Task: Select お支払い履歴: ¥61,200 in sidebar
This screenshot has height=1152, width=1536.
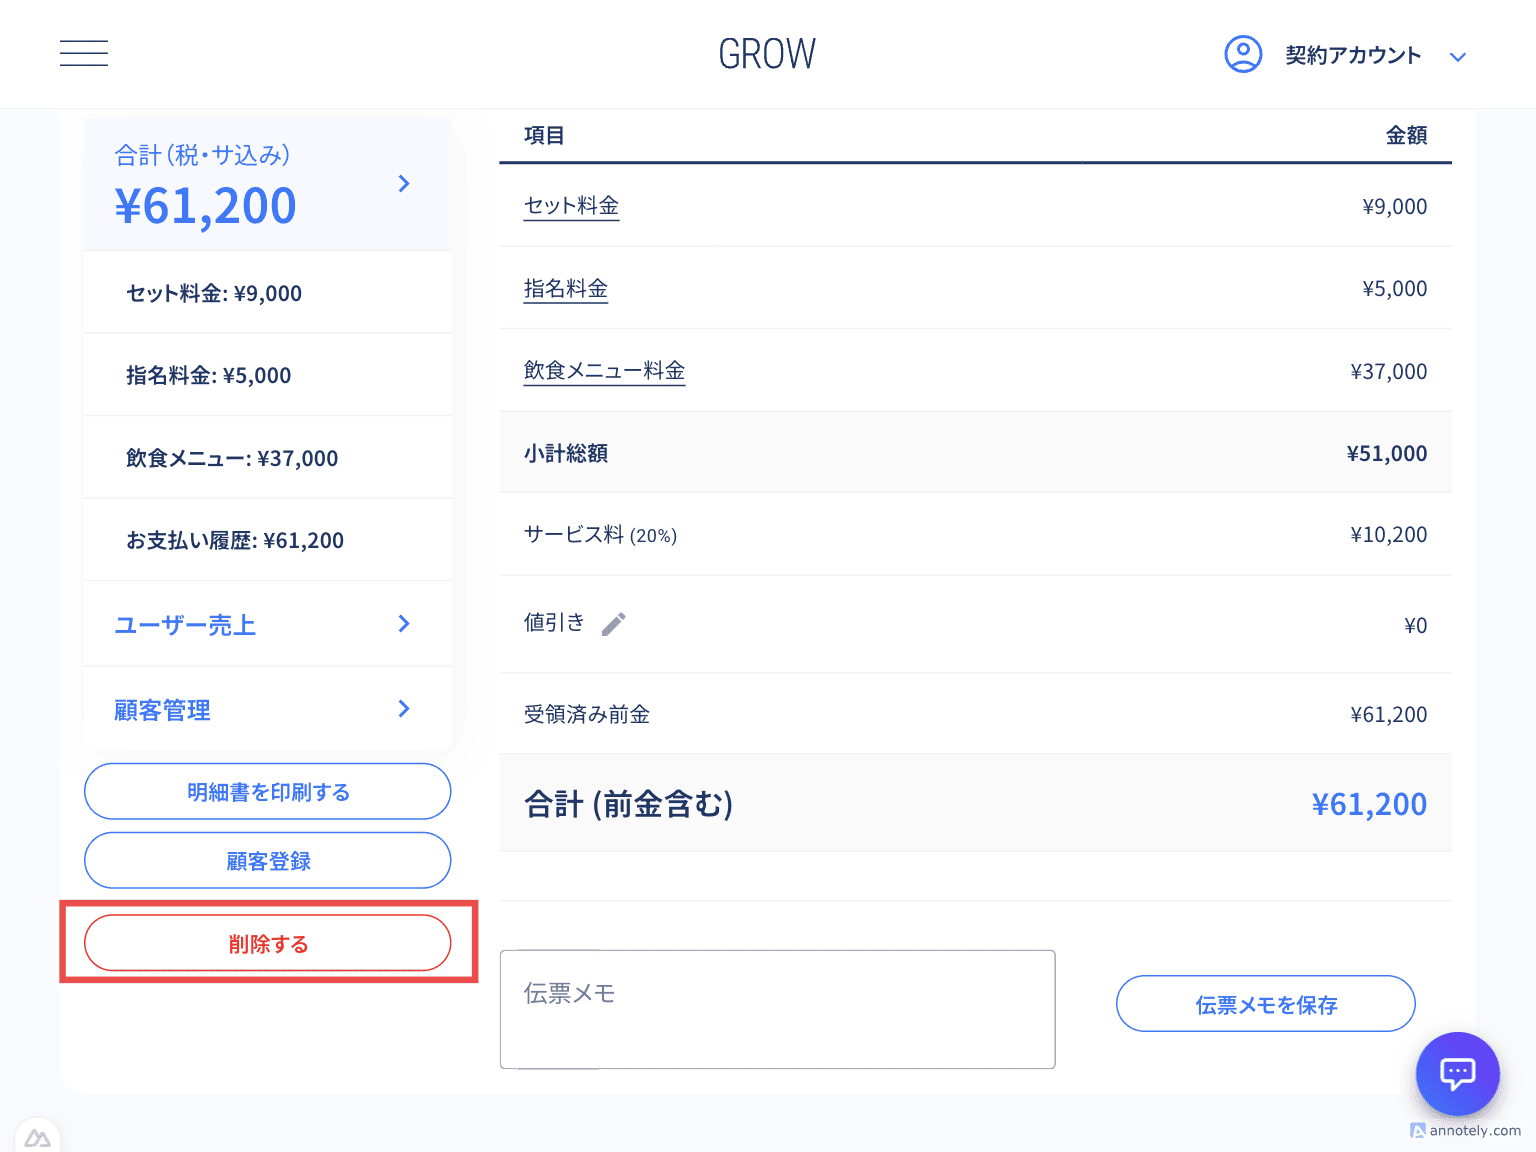Action: click(x=235, y=540)
